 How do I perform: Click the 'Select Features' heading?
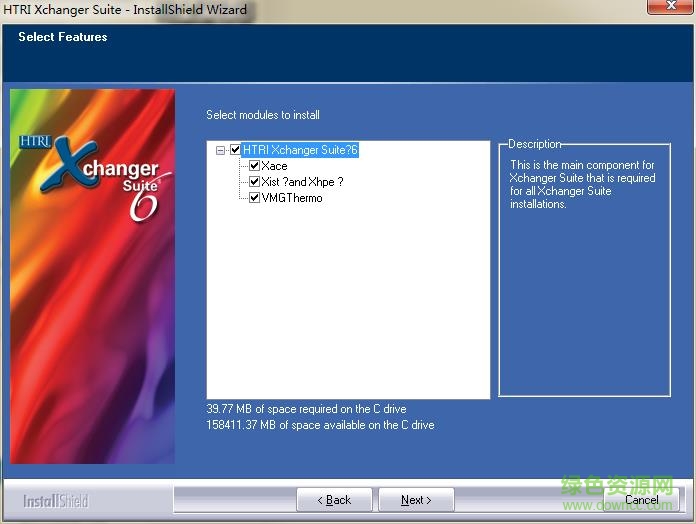click(x=63, y=37)
